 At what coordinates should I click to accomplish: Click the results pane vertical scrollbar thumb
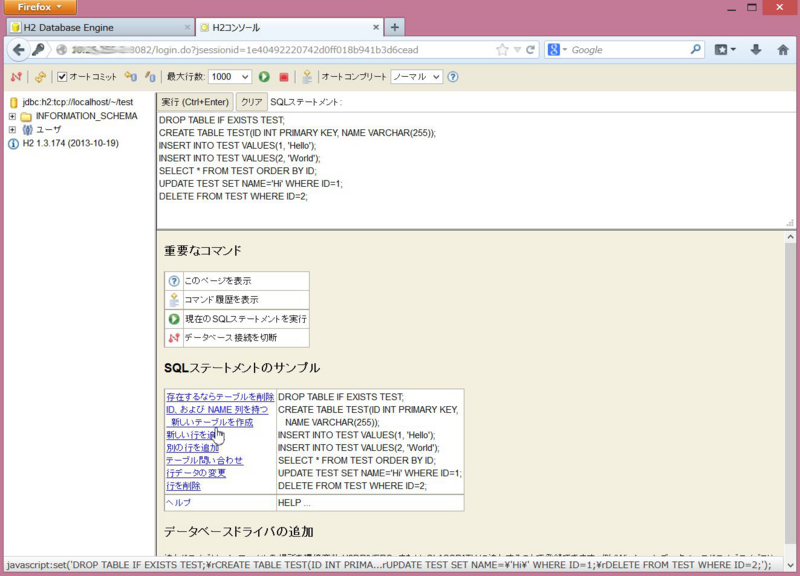click(x=790, y=393)
